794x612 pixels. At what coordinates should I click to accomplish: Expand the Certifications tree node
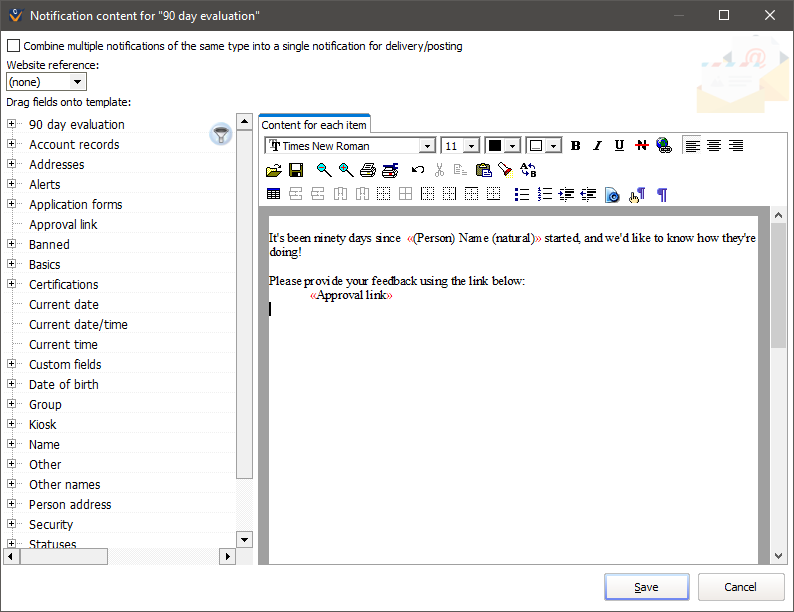[x=12, y=284]
